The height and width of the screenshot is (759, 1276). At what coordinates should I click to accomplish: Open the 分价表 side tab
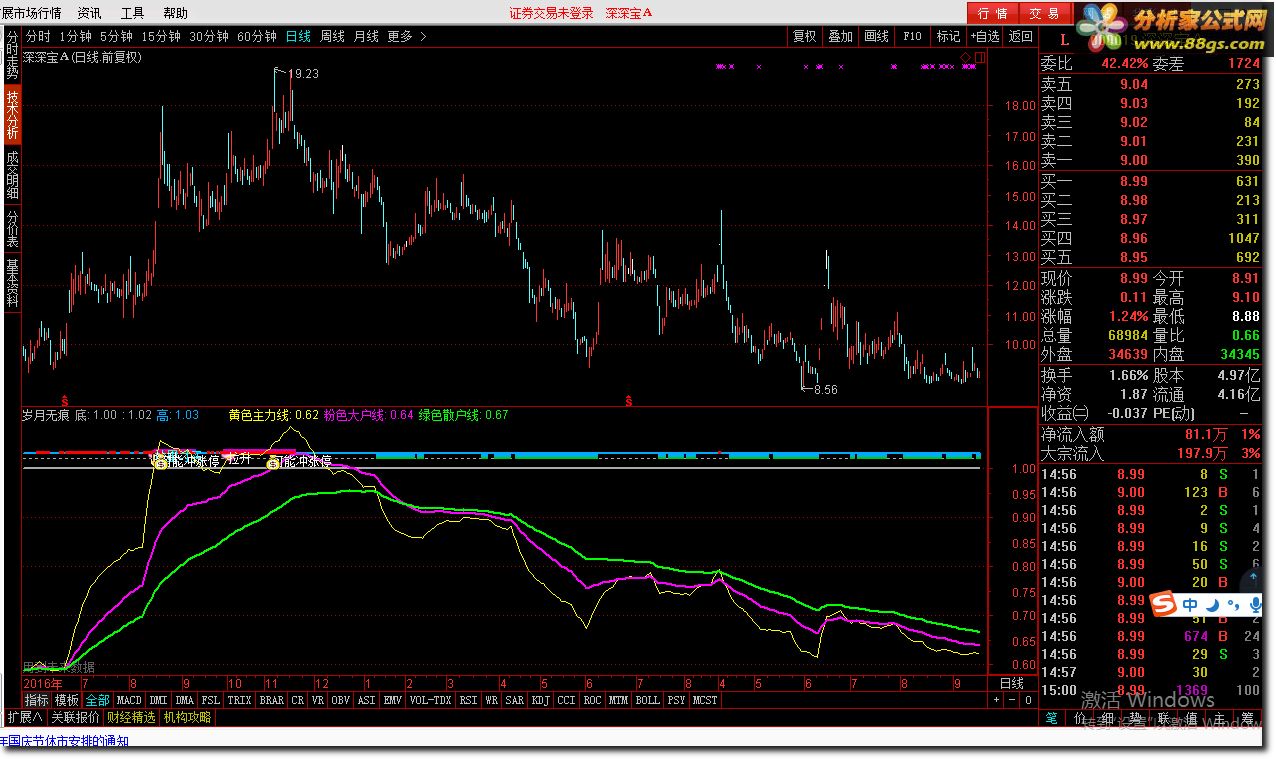(x=12, y=229)
